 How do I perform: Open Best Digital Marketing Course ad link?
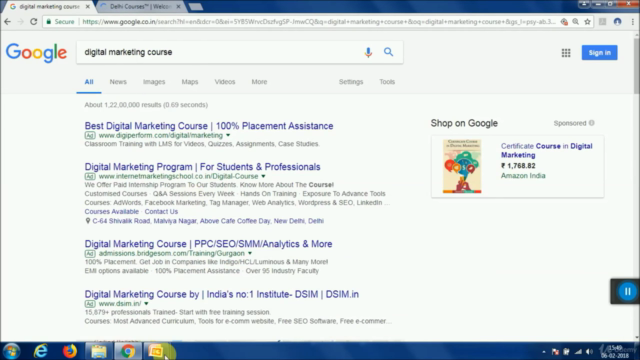[x=209, y=126]
